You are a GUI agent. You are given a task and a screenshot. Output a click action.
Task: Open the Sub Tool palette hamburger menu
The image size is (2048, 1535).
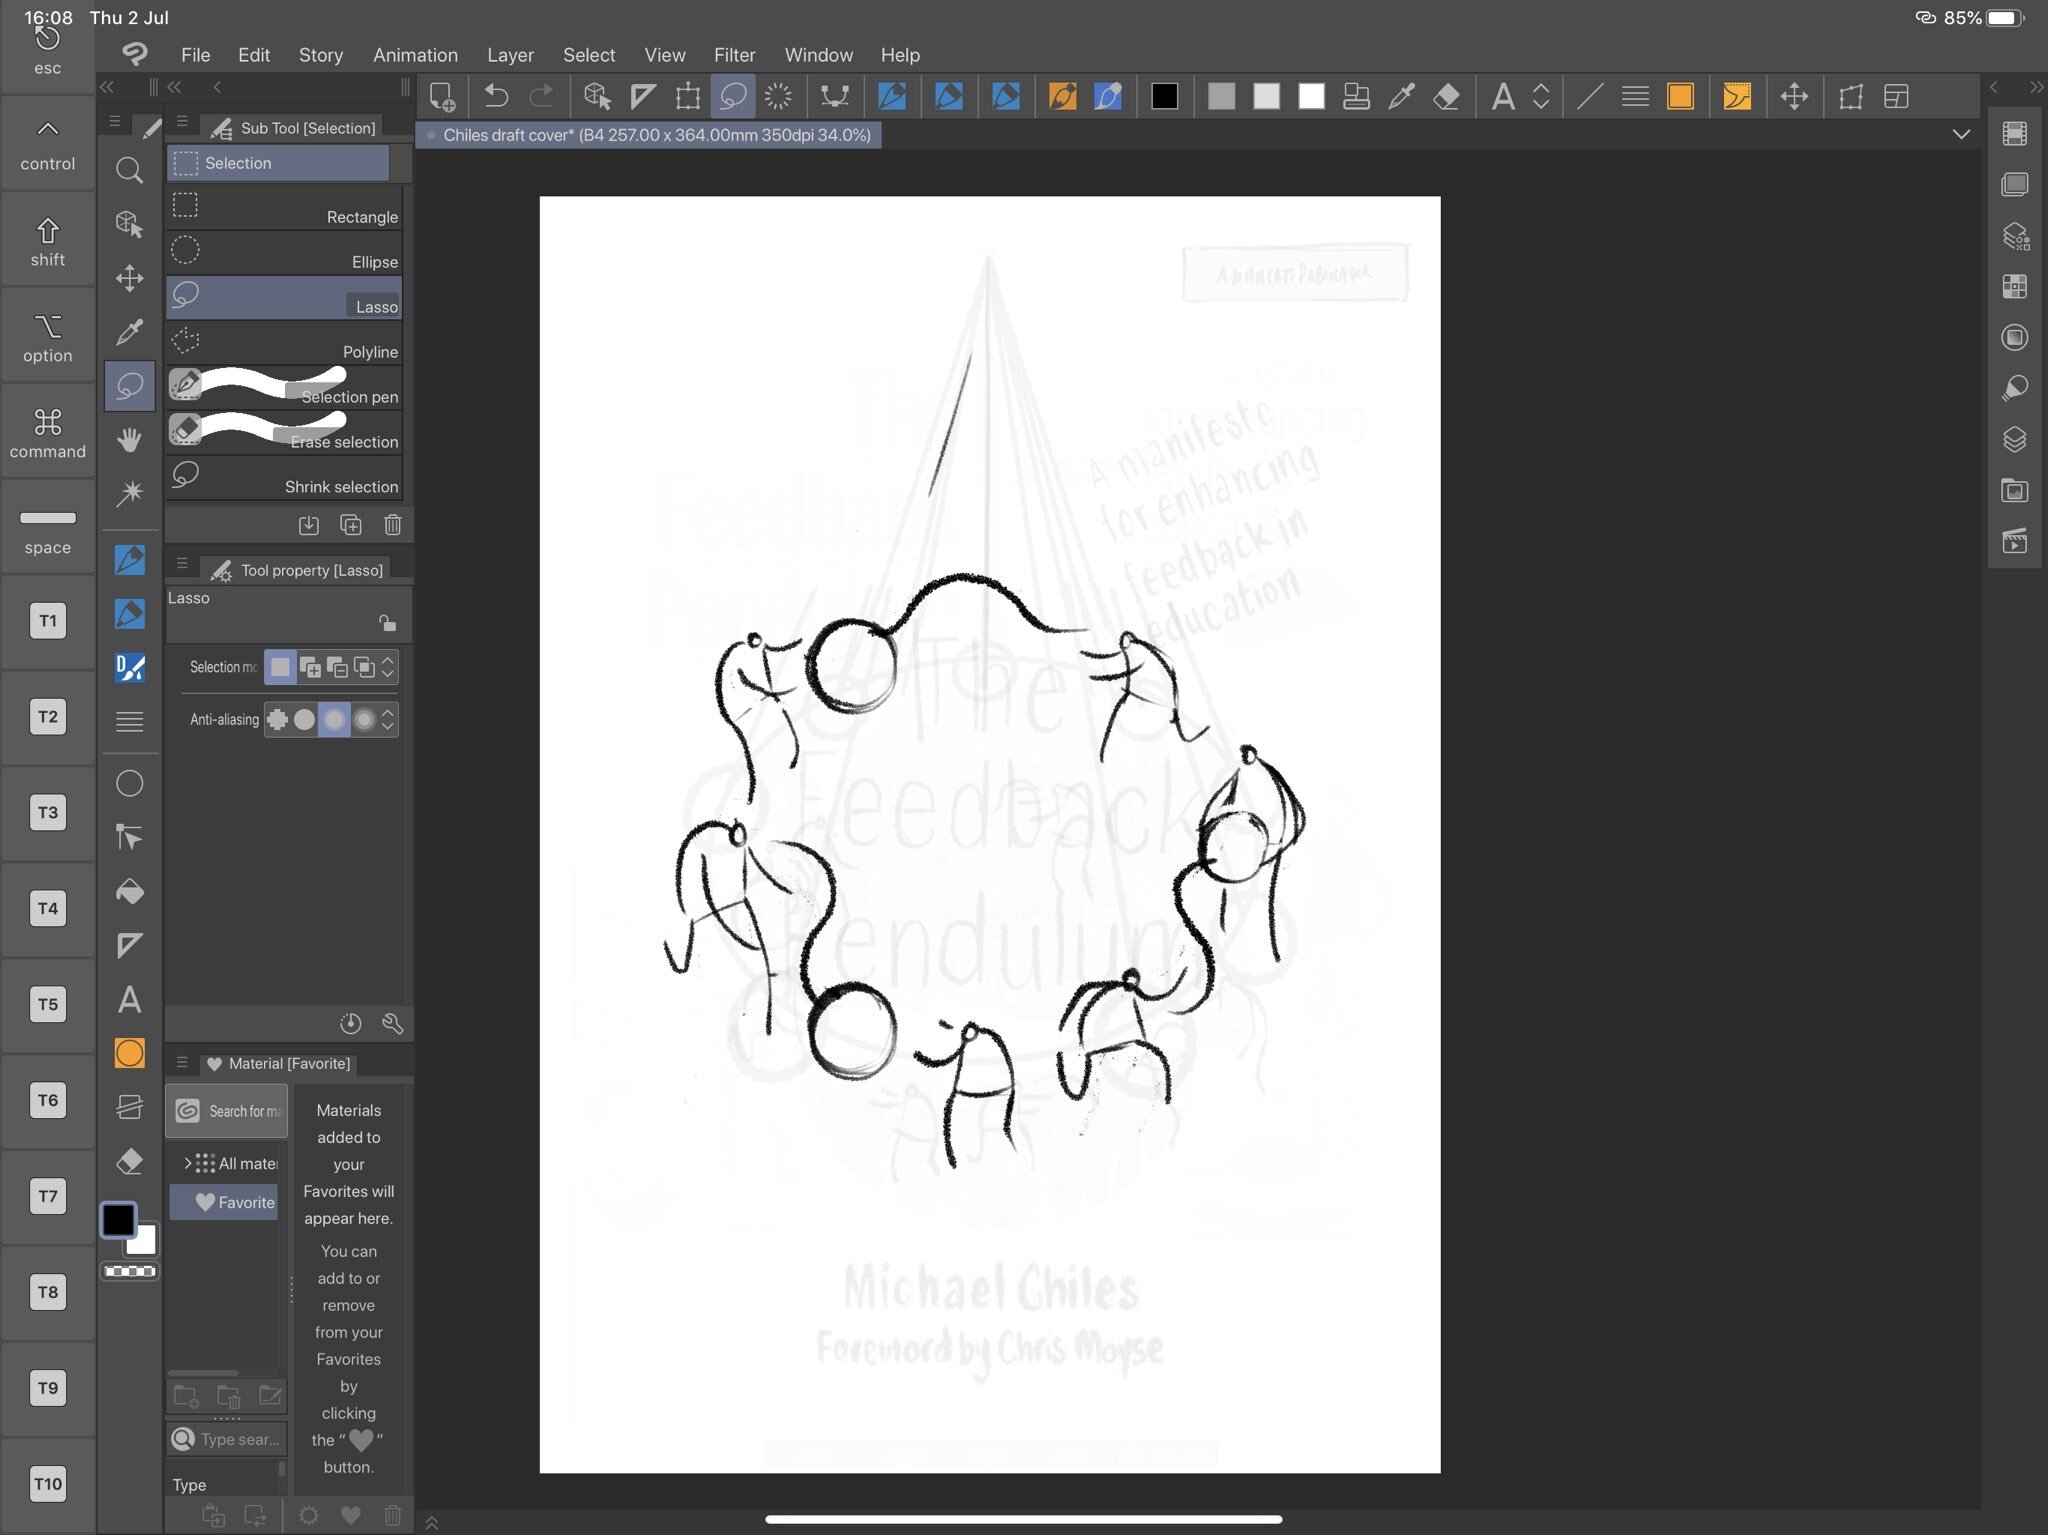(182, 122)
